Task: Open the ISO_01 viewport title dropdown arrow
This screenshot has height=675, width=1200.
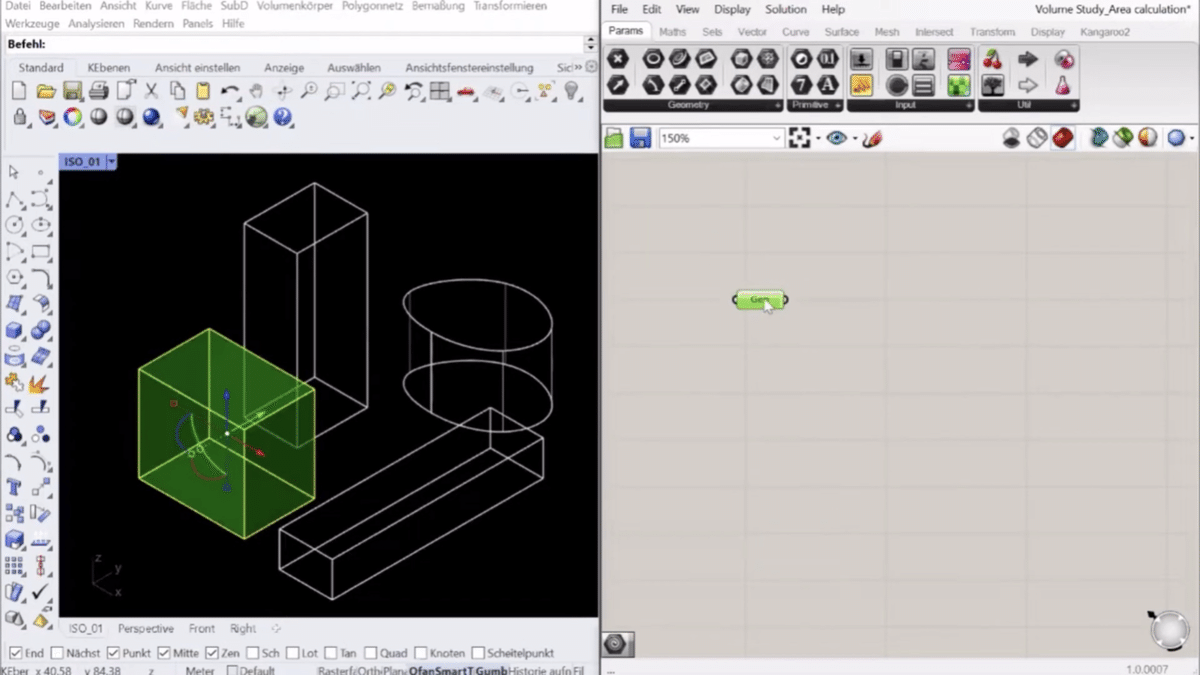Action: point(112,161)
